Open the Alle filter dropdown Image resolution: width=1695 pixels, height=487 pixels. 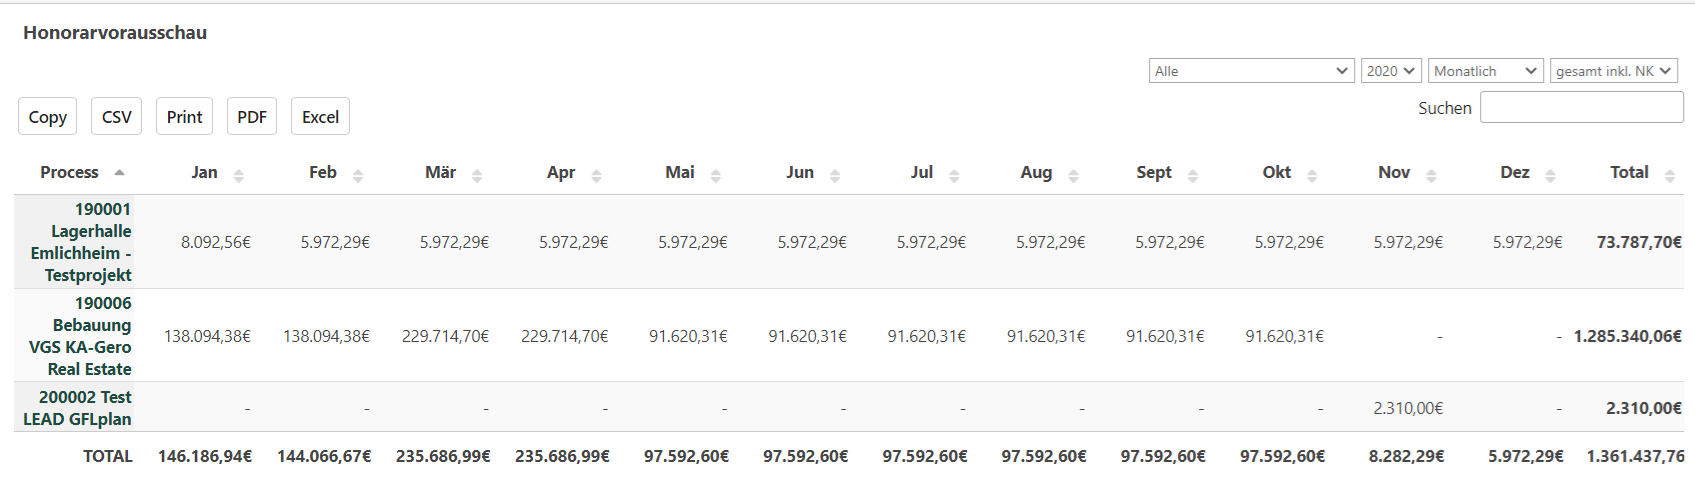click(1251, 71)
